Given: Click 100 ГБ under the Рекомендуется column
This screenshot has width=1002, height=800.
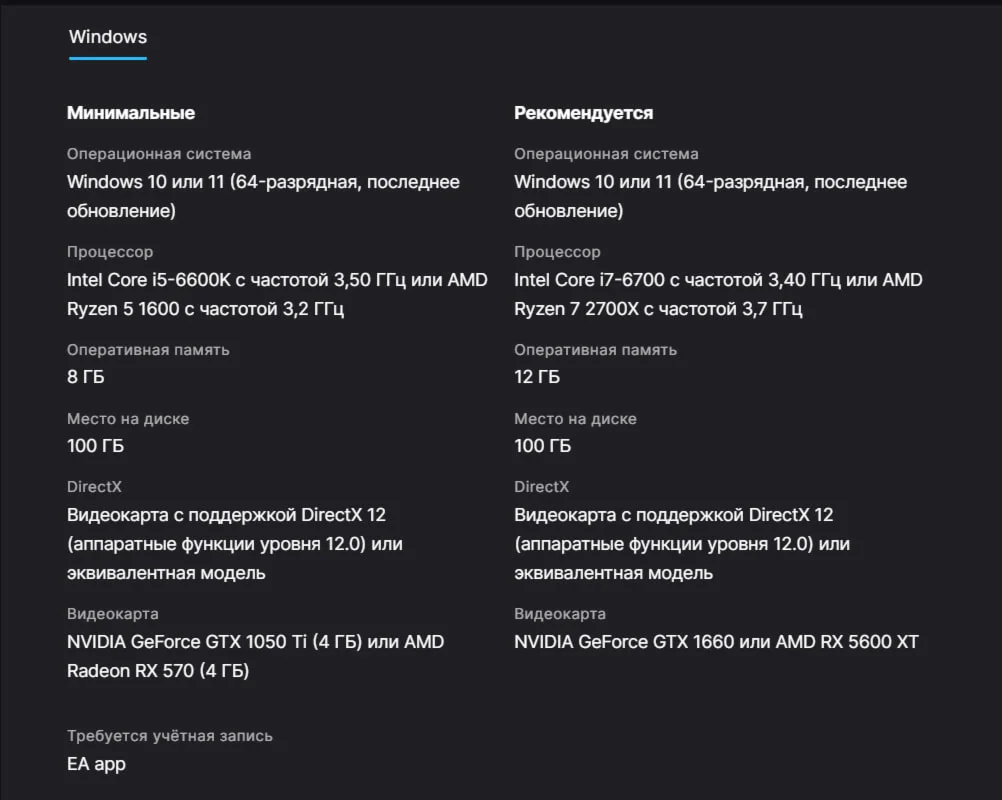Looking at the screenshot, I should [543, 446].
